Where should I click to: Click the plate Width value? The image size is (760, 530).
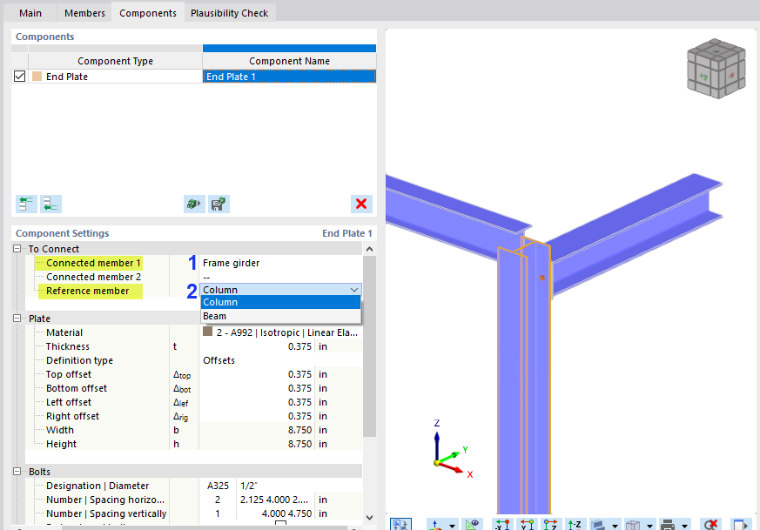(x=257, y=430)
